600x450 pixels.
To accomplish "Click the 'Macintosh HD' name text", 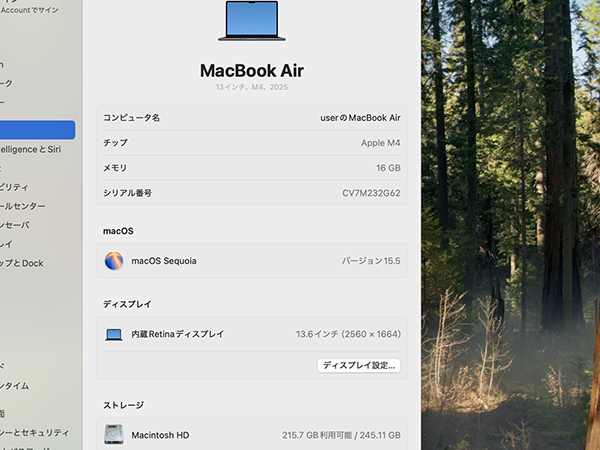I will 160,435.
